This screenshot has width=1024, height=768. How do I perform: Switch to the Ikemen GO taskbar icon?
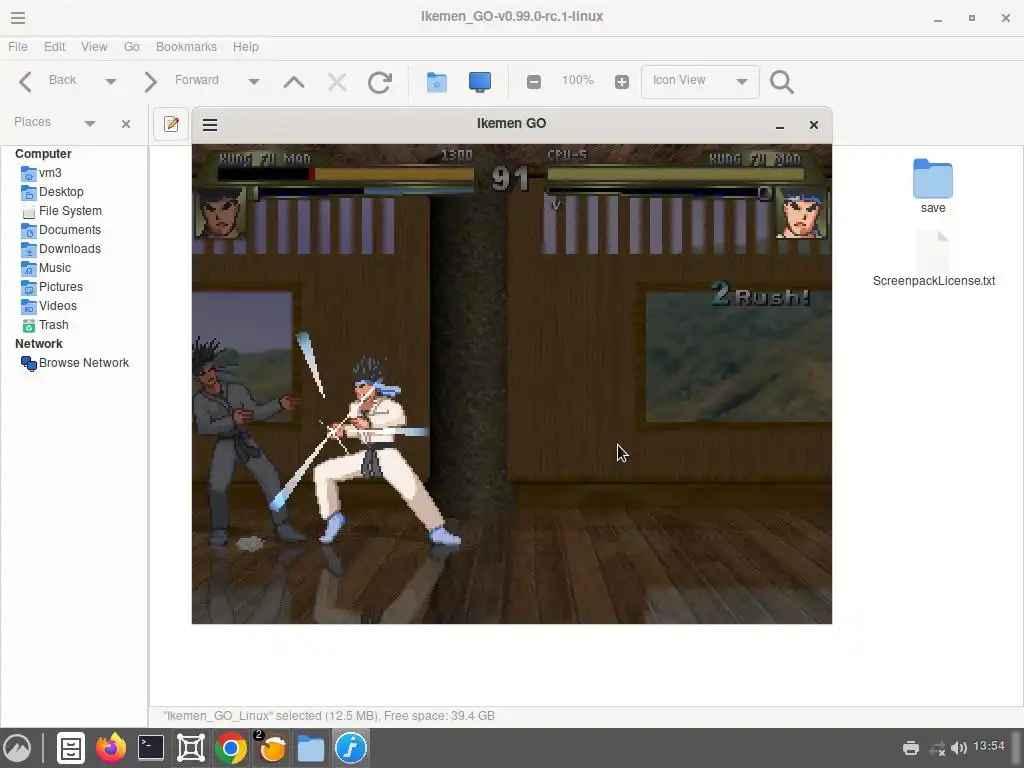click(x=351, y=748)
